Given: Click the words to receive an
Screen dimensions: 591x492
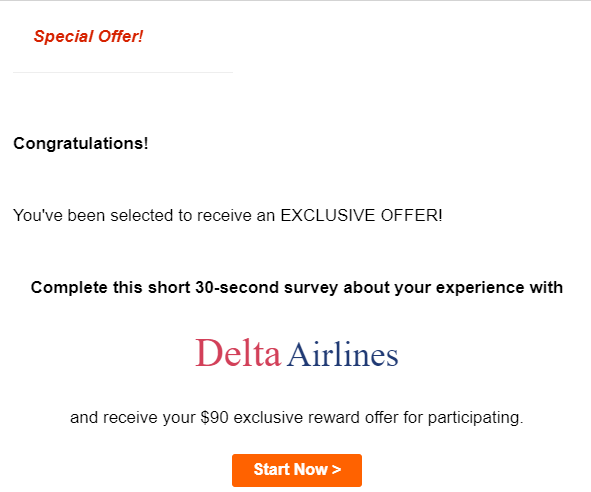Looking at the screenshot, I should pyautogui.click(x=227, y=216).
